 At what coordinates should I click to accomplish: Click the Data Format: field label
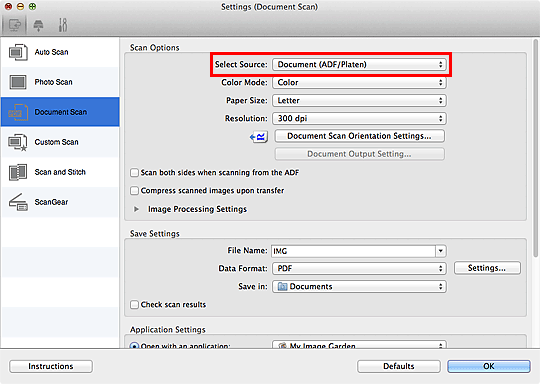(243, 269)
